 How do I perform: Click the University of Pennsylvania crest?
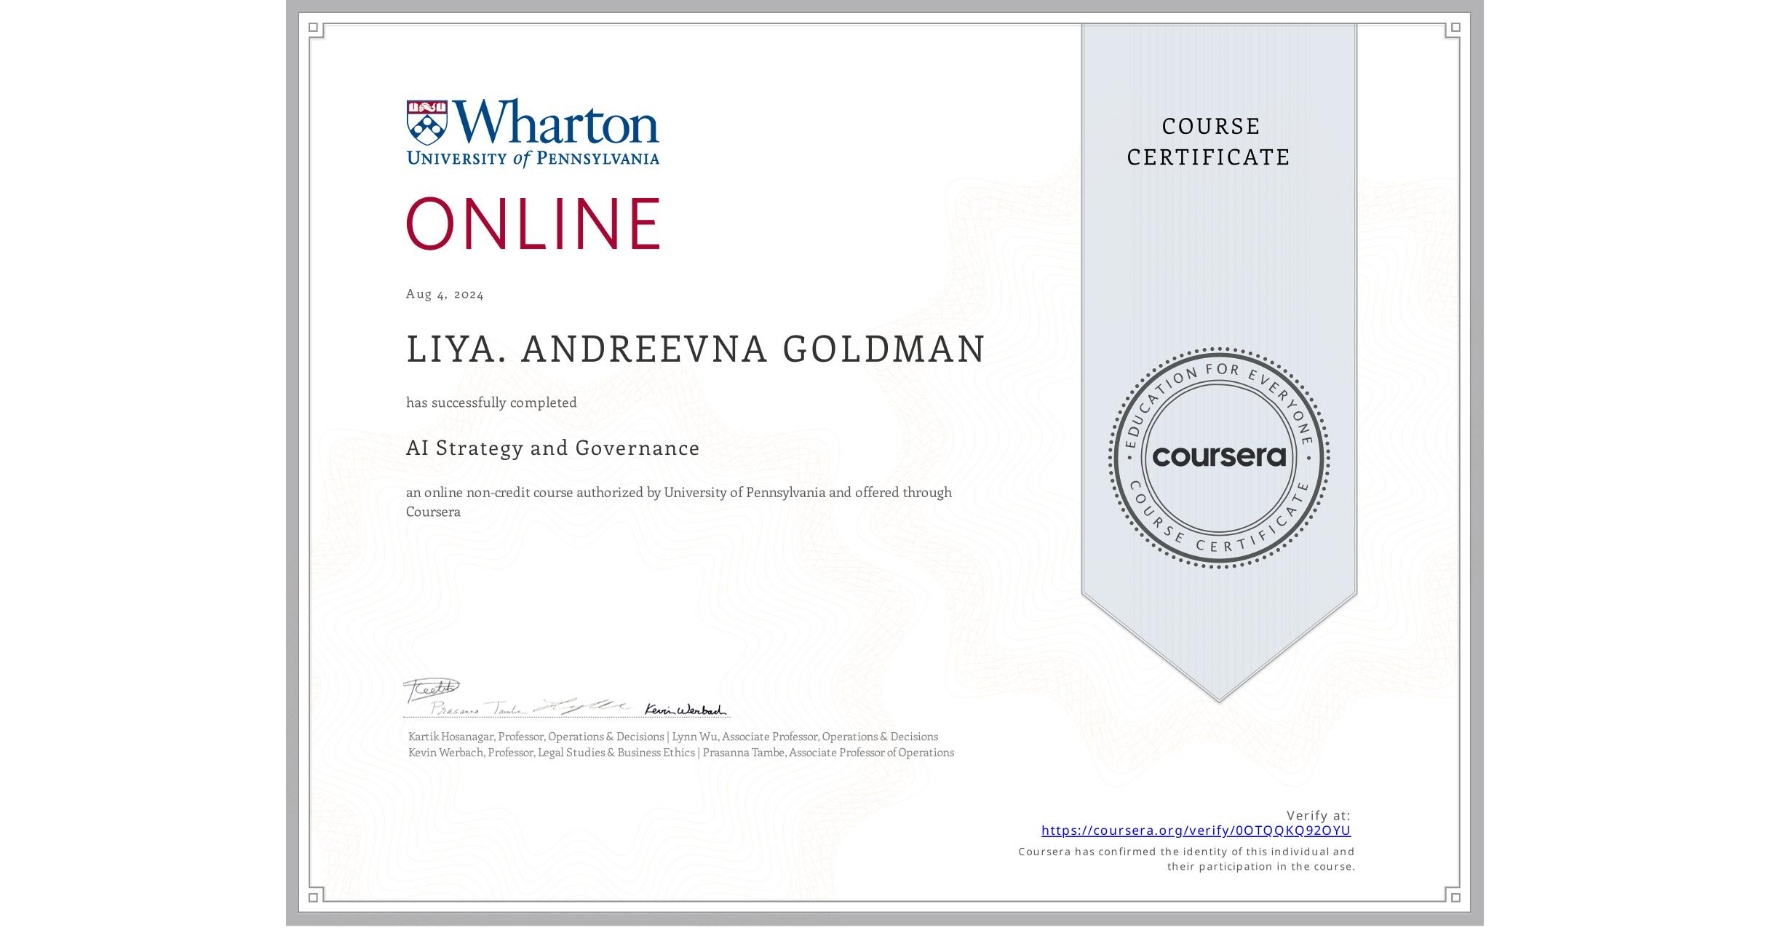(428, 122)
